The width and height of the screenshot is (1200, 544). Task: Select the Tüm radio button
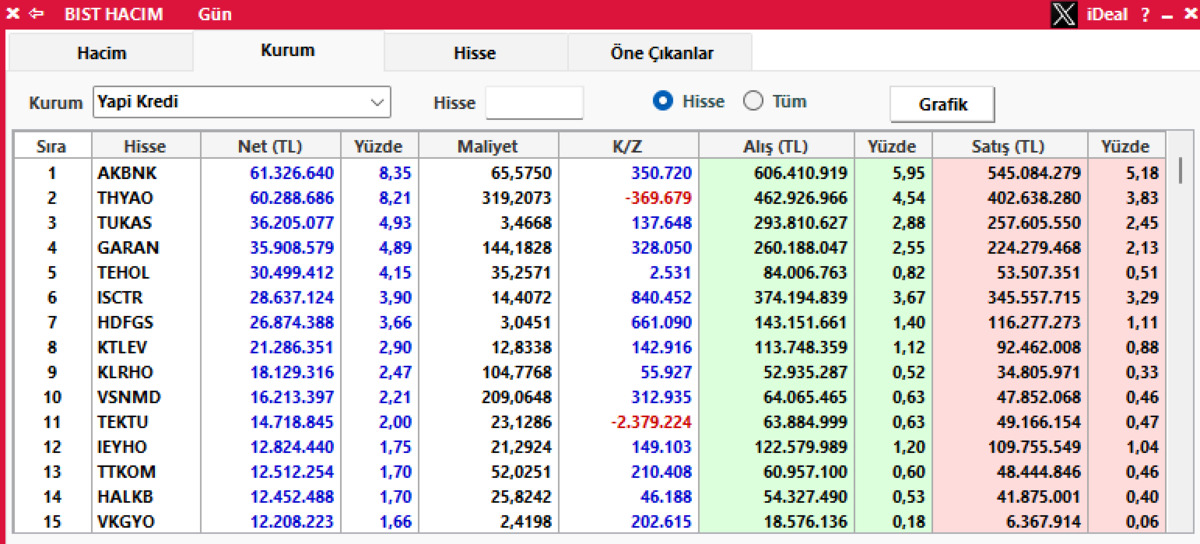pos(753,101)
